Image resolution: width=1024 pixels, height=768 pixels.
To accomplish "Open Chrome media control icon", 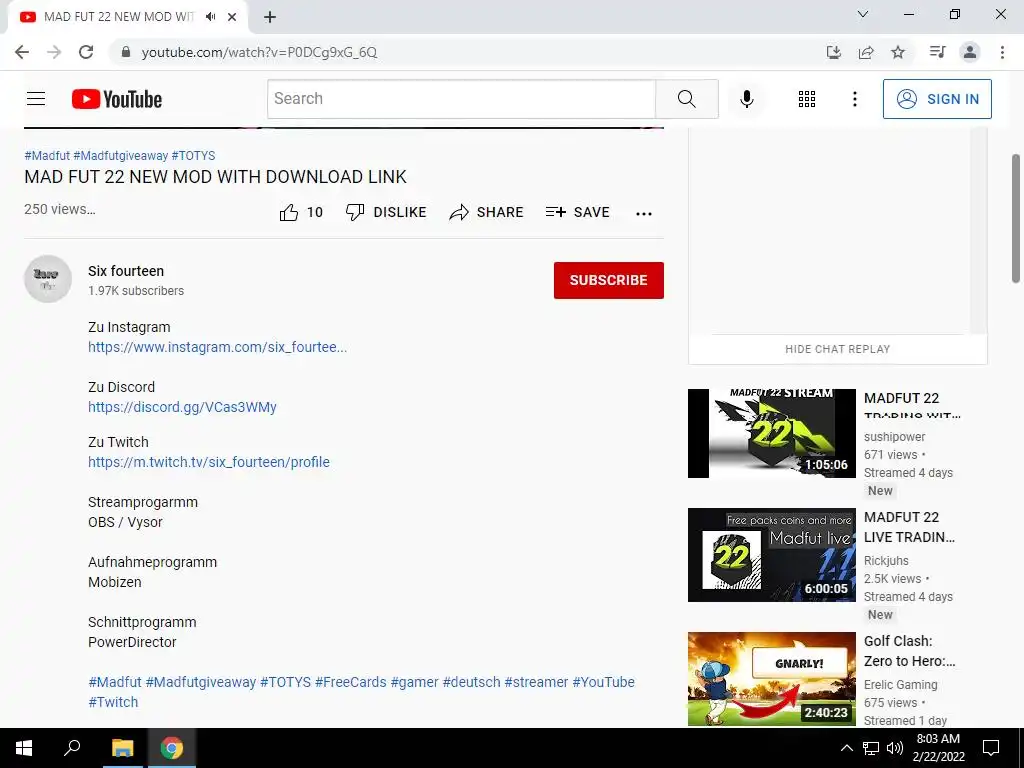I will tap(937, 52).
